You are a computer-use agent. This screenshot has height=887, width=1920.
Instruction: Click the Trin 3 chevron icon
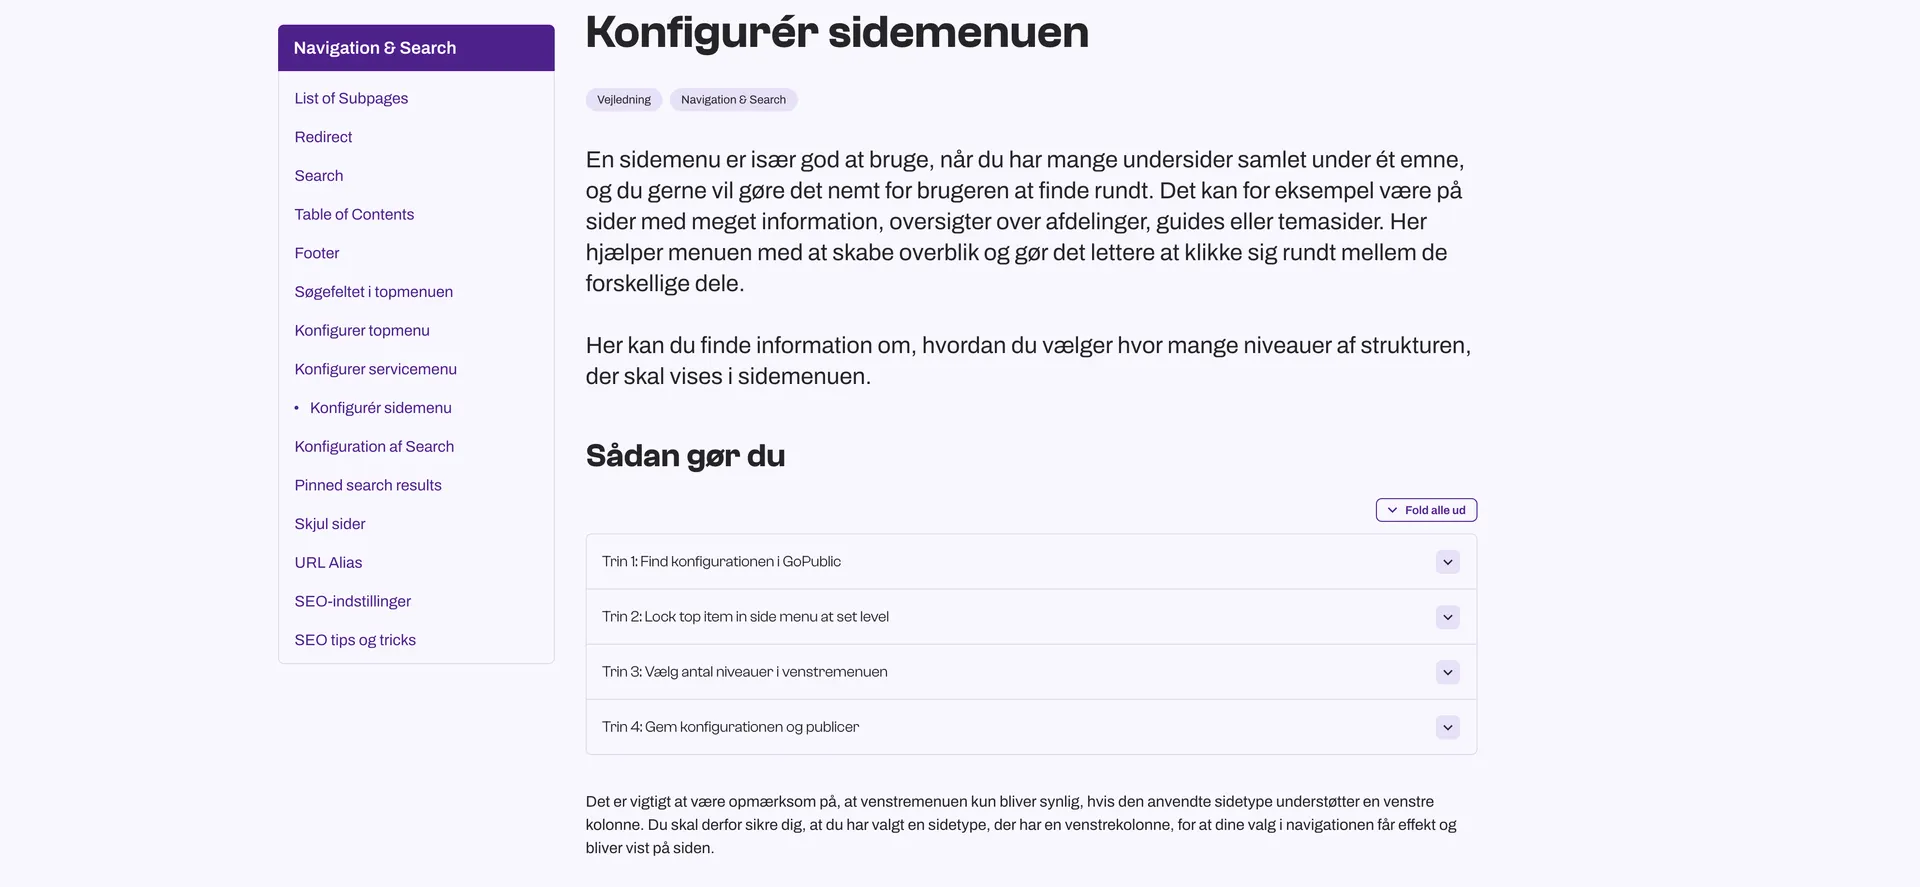click(x=1447, y=672)
